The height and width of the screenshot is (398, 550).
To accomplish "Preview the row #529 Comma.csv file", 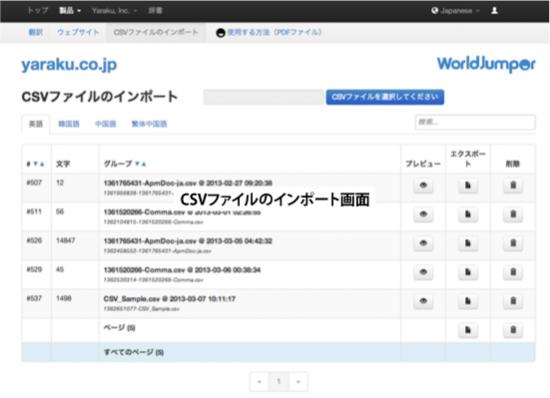I will (x=423, y=272).
